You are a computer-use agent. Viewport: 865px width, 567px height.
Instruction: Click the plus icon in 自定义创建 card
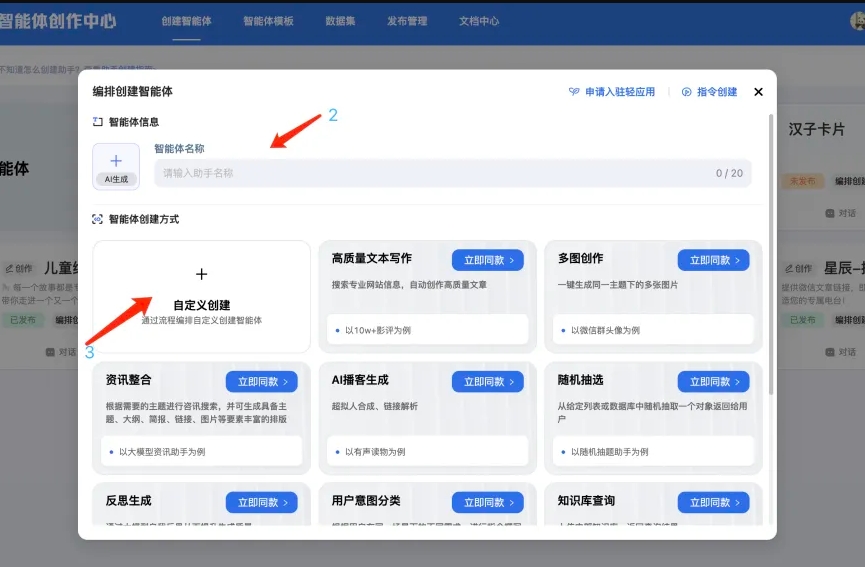(201, 274)
